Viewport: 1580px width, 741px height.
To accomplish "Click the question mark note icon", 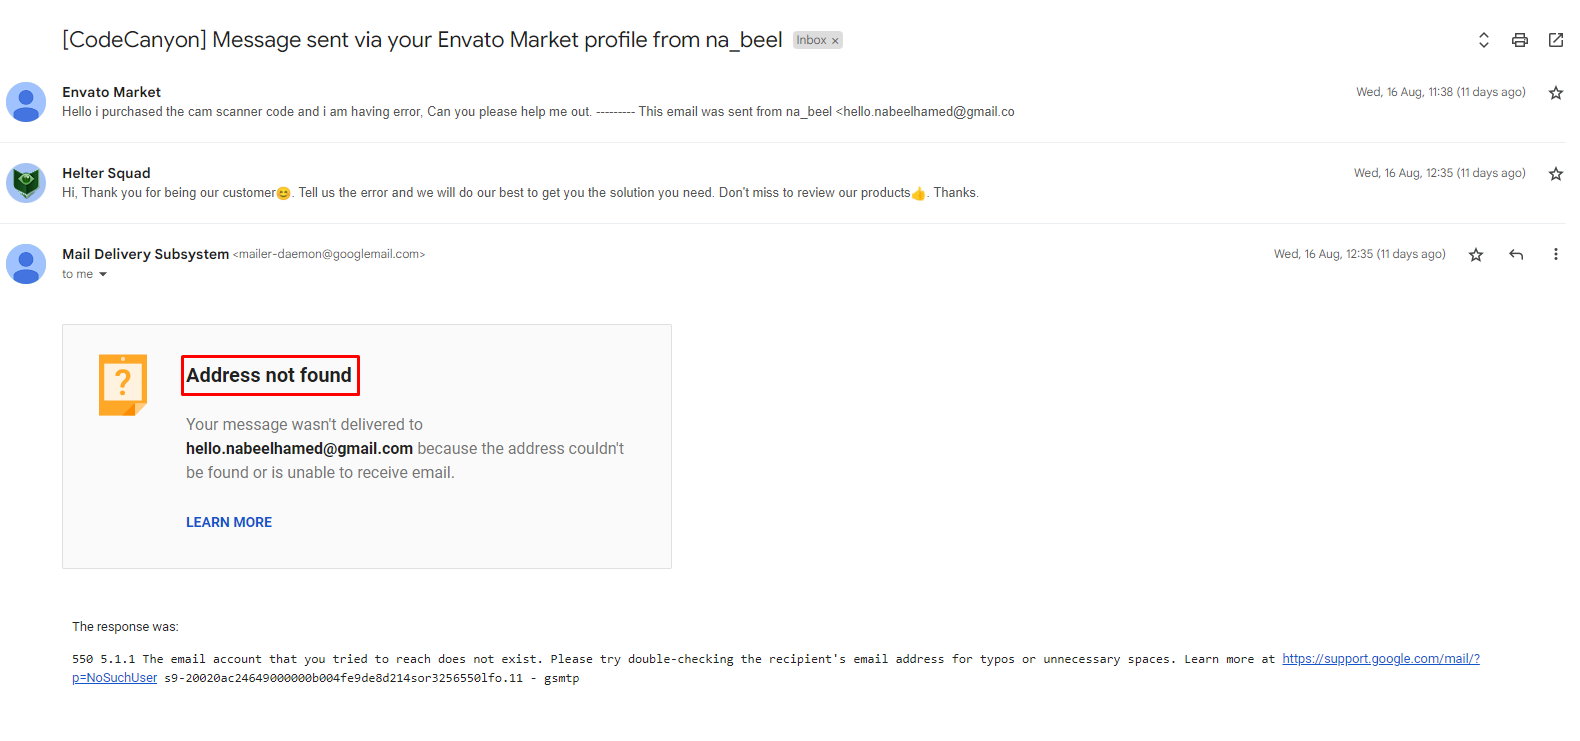I will [123, 384].
